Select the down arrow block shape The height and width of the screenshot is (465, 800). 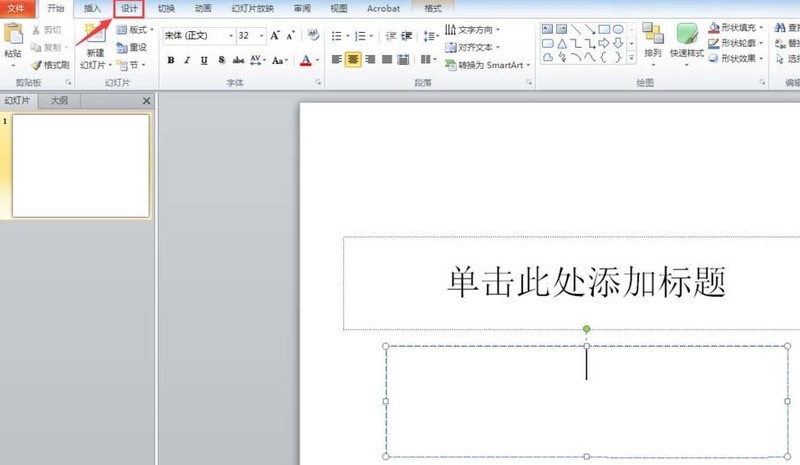pyautogui.click(x=618, y=43)
